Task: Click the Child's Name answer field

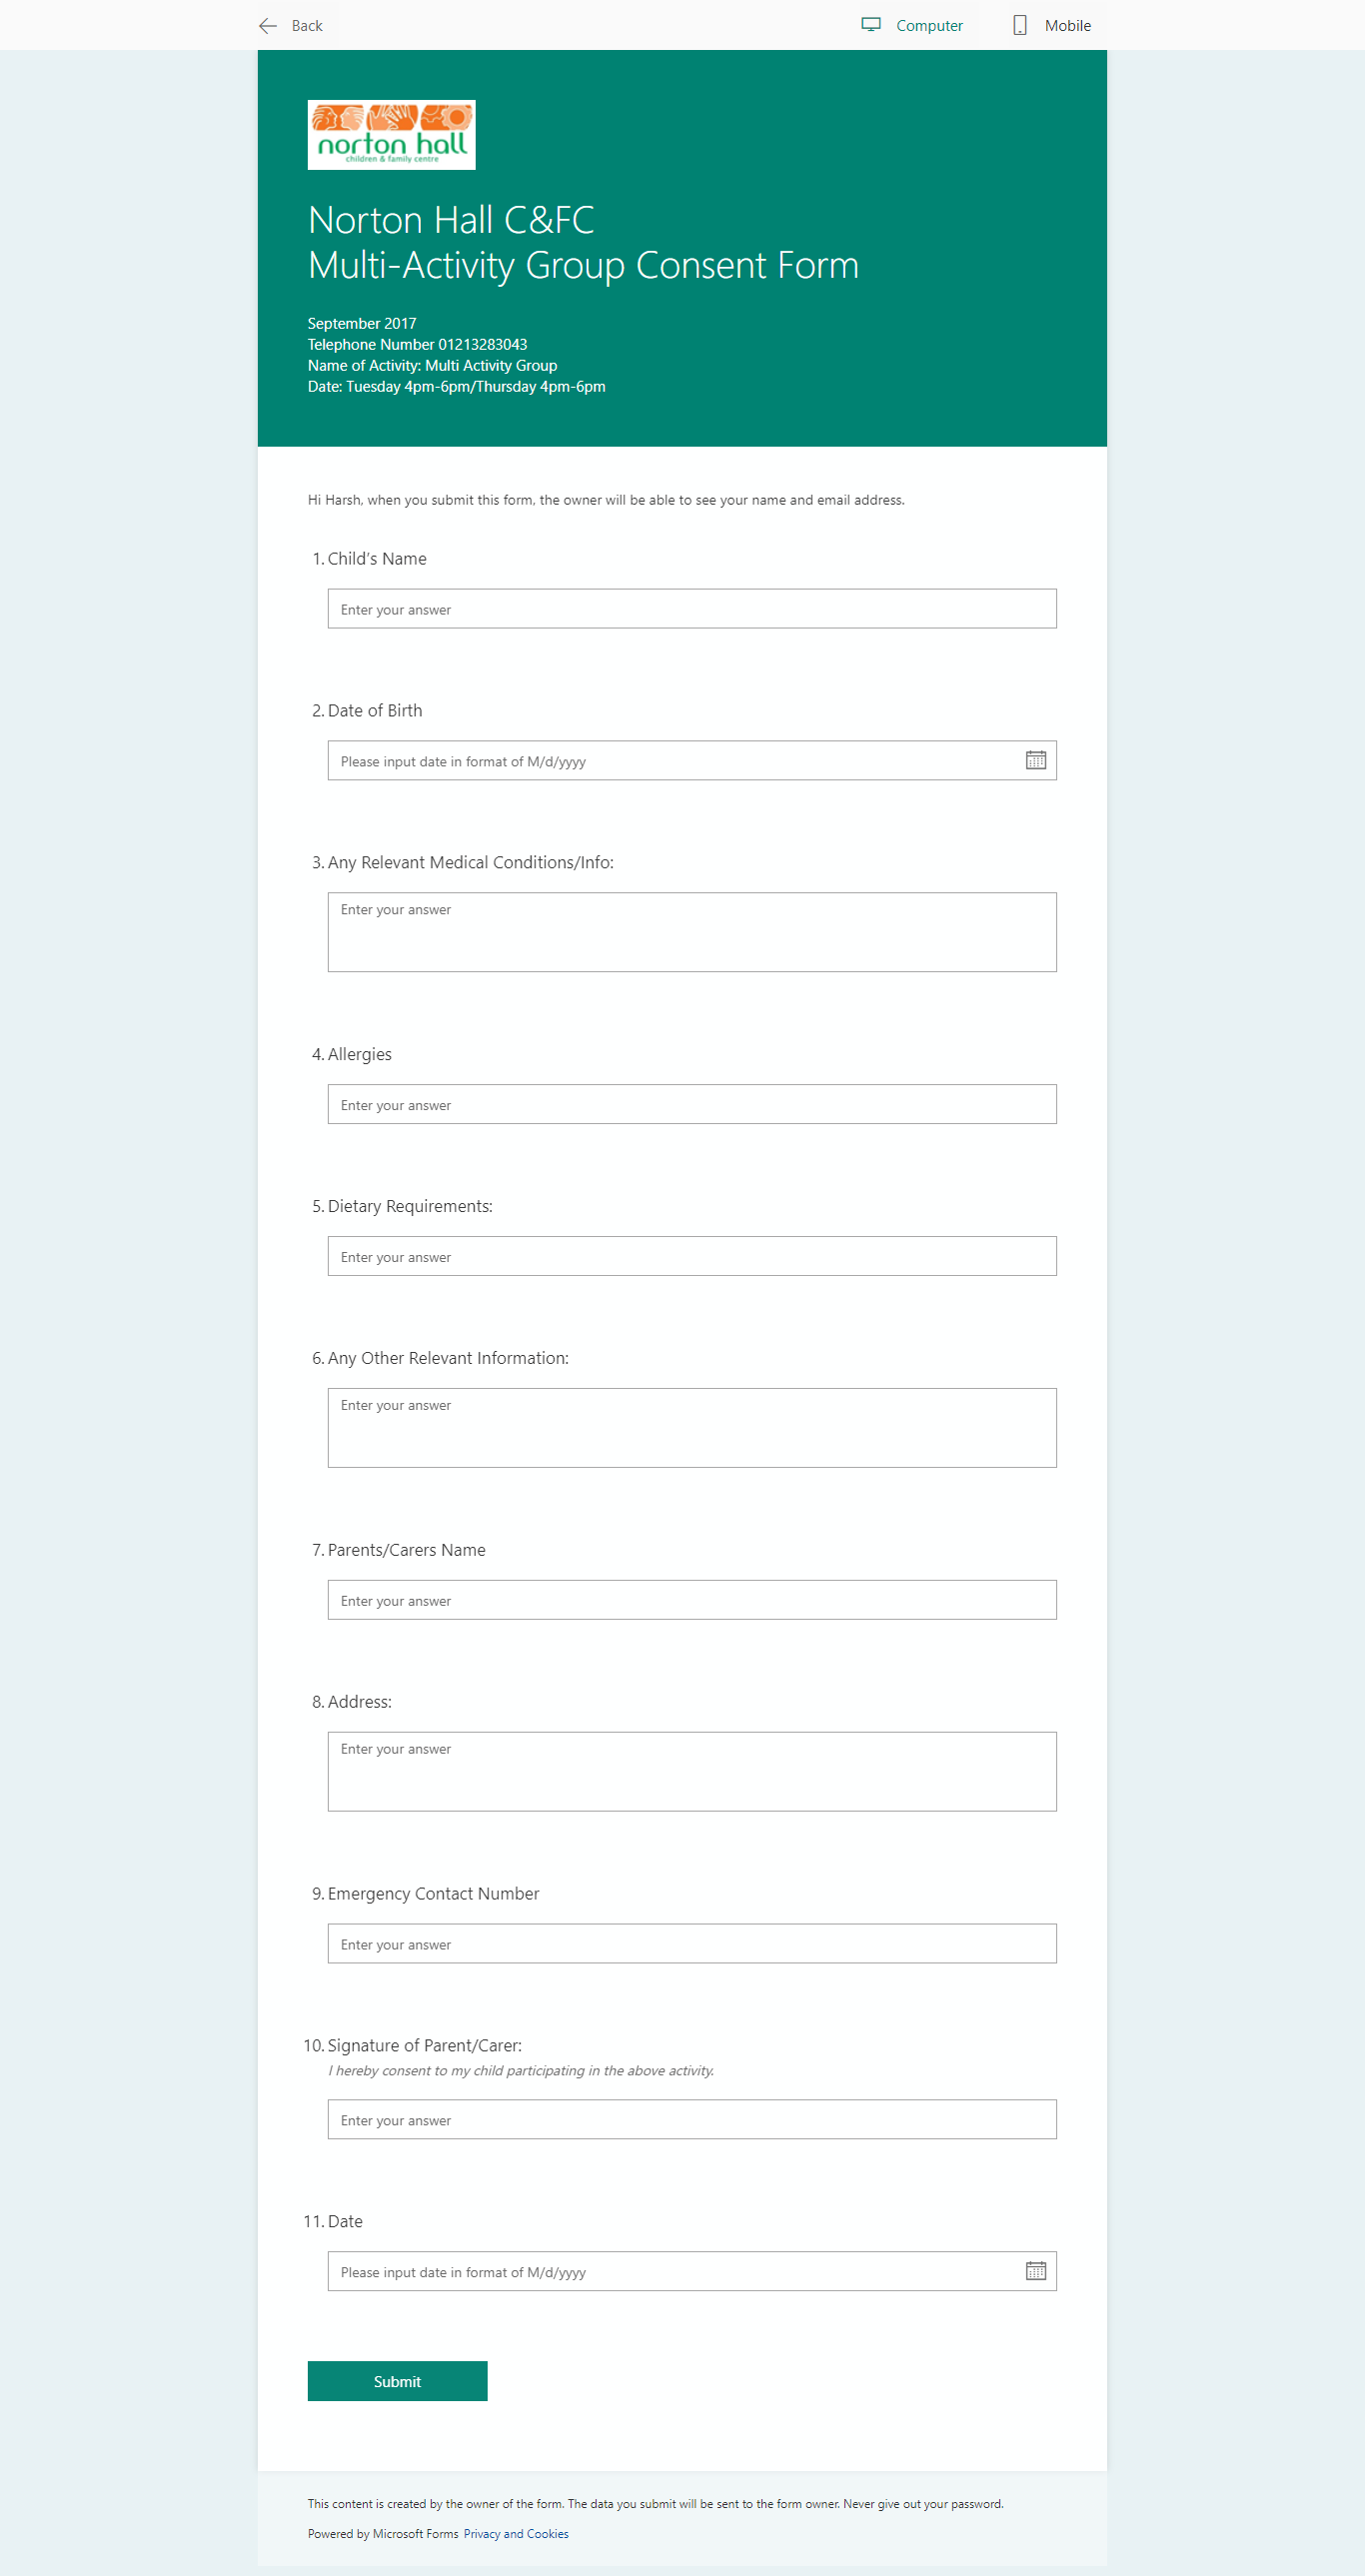Action: (x=692, y=609)
